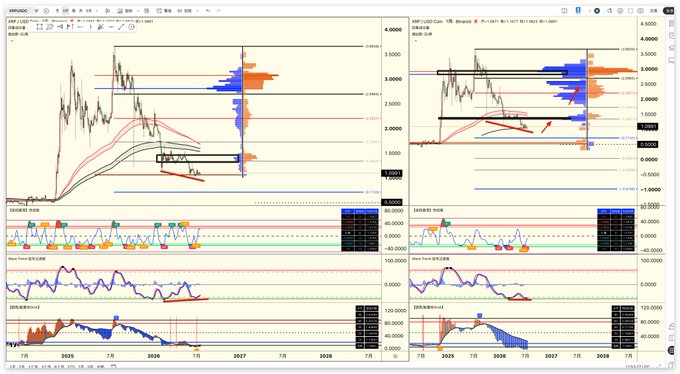Viewport: 680px width, 374px height.
Task: Click the 4.0000 price on the left price scale
Action: pyautogui.click(x=393, y=30)
